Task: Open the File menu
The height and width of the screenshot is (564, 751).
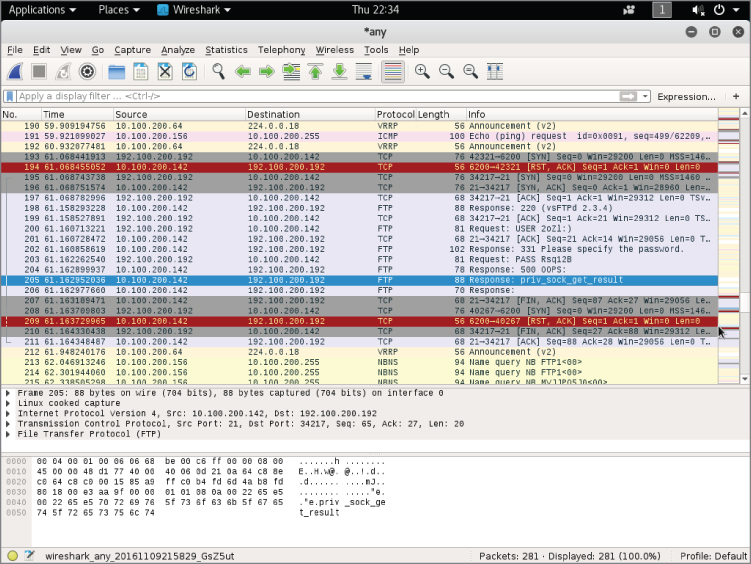Action: coord(15,50)
